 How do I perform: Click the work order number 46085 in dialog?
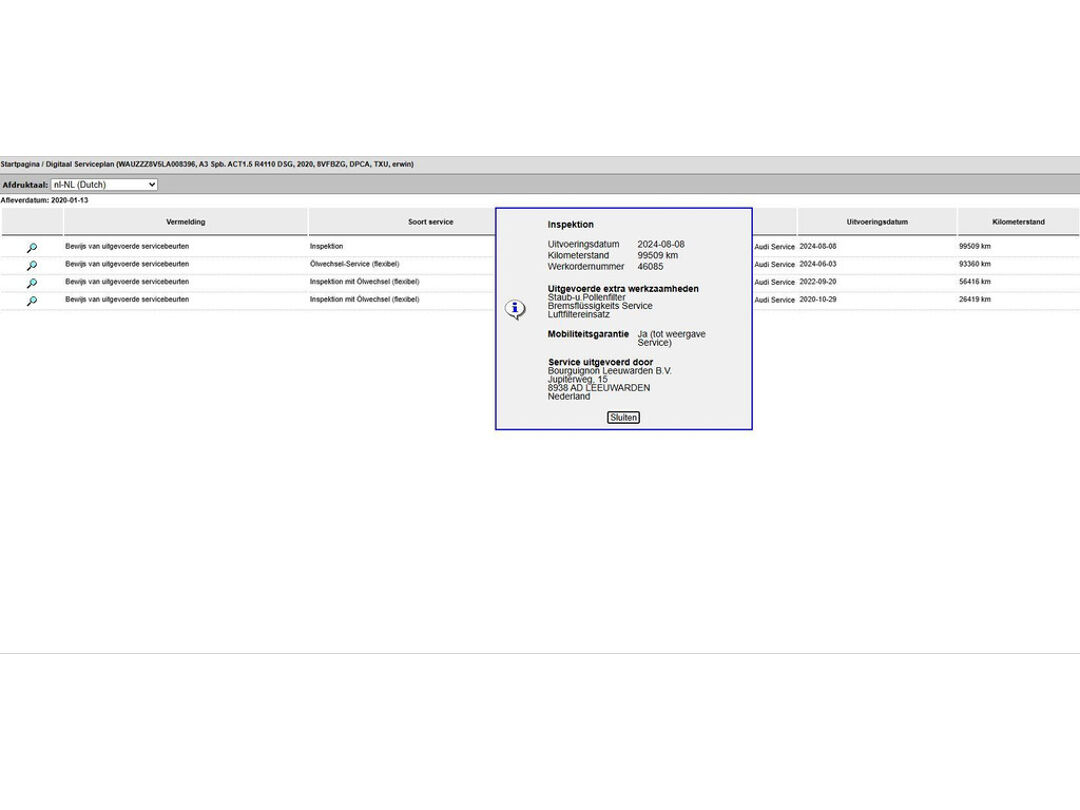click(x=650, y=267)
